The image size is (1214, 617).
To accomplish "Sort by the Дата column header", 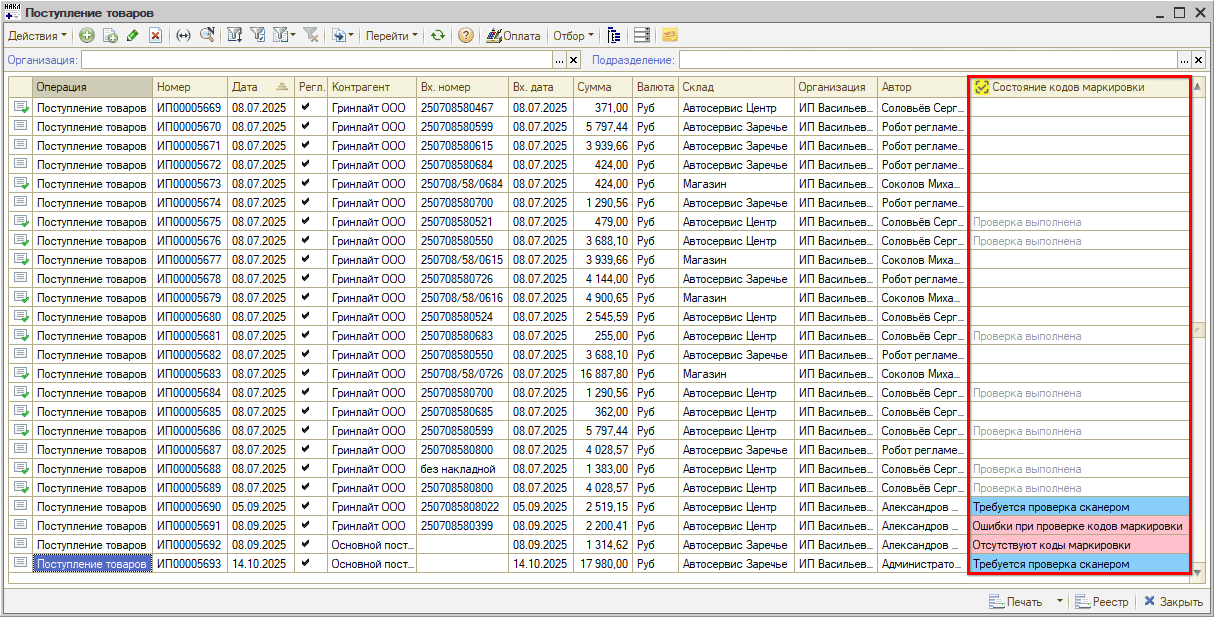I will (257, 87).
